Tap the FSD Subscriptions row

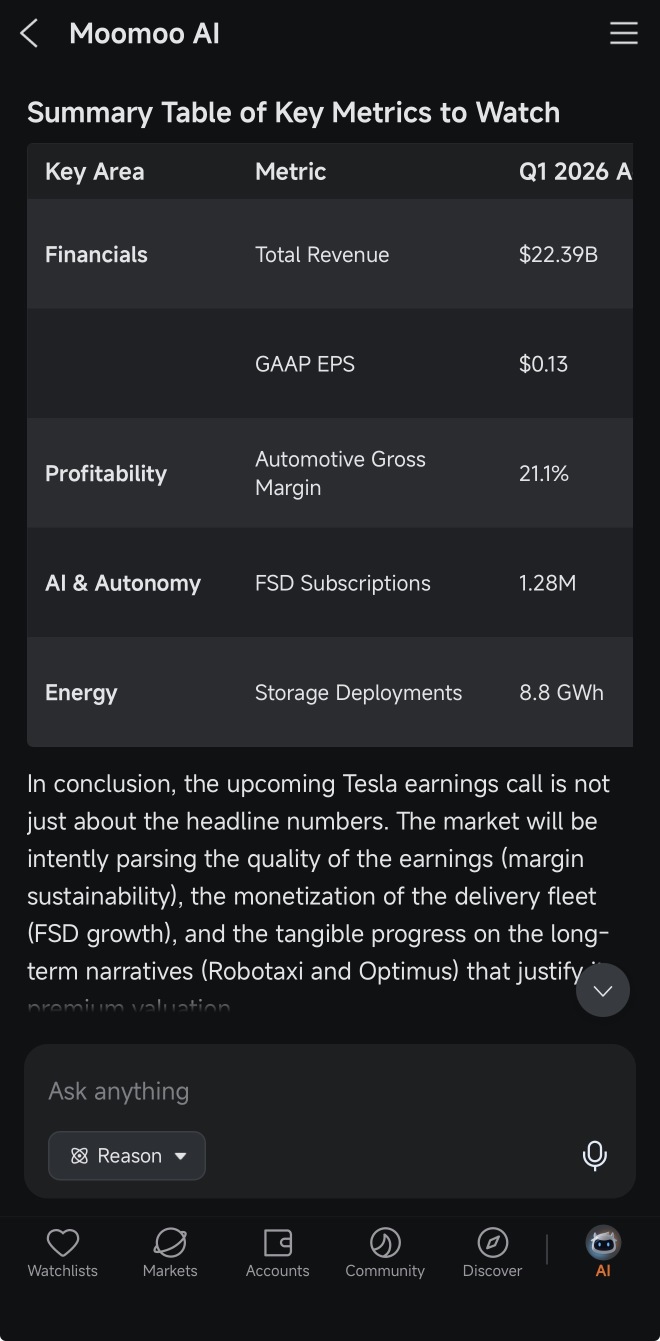tap(330, 583)
